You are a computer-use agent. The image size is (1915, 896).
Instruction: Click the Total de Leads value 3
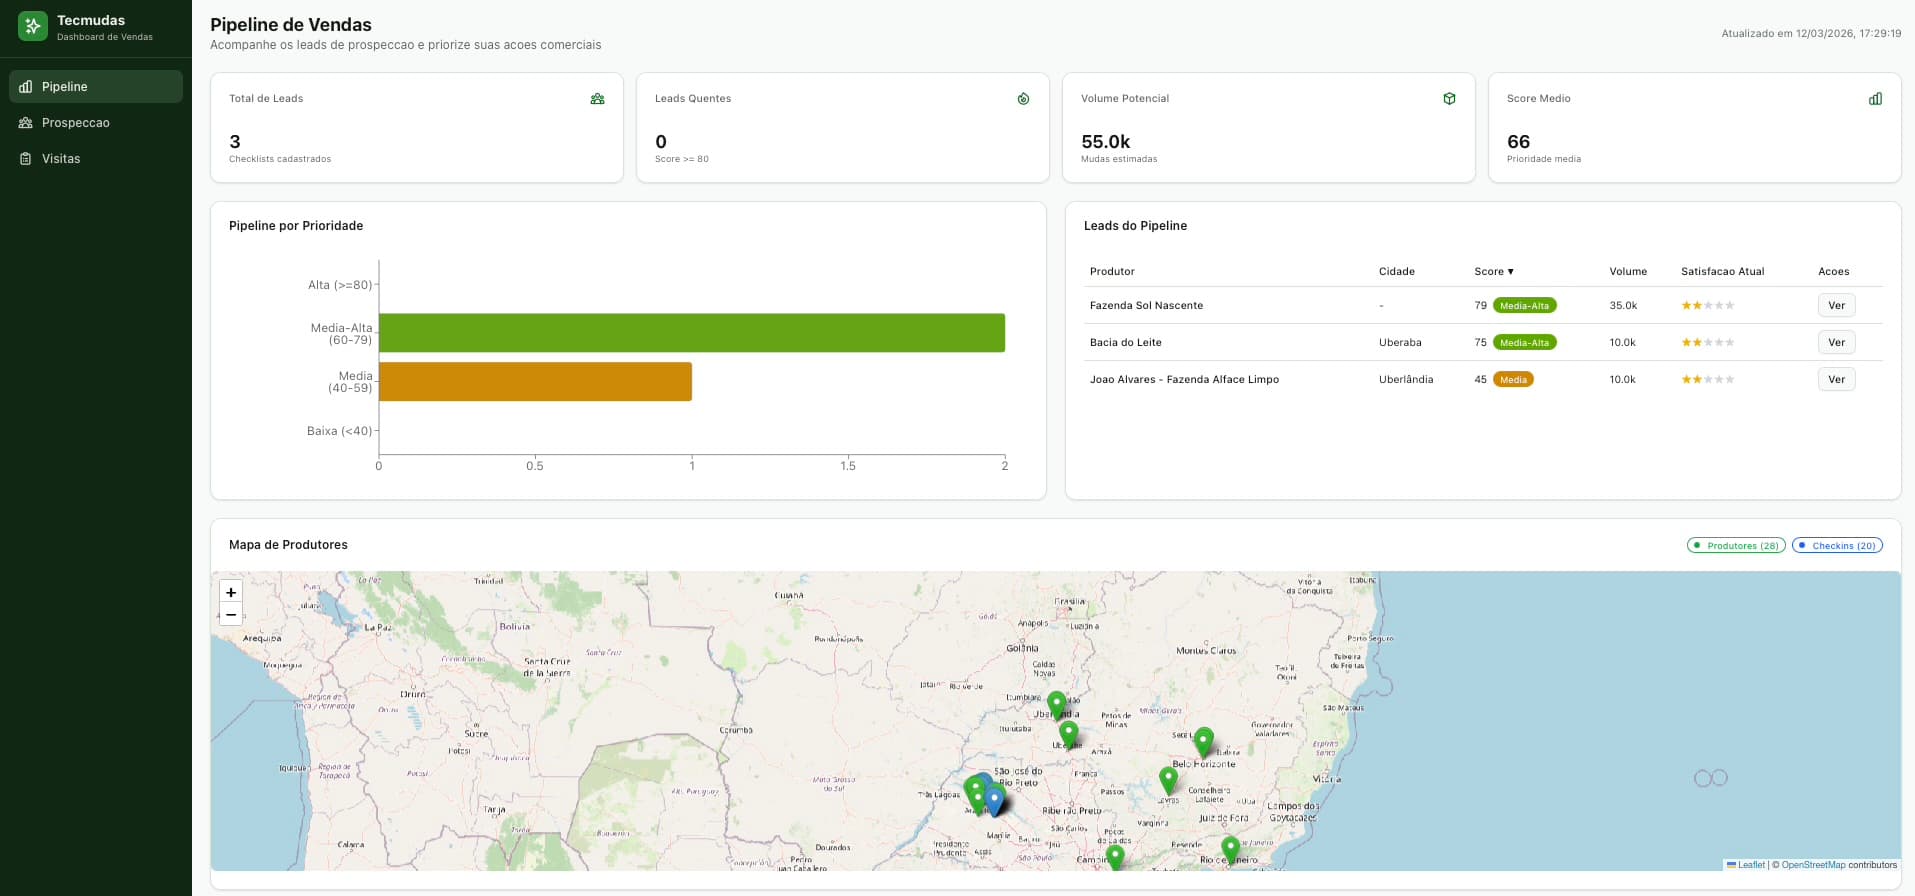click(235, 142)
